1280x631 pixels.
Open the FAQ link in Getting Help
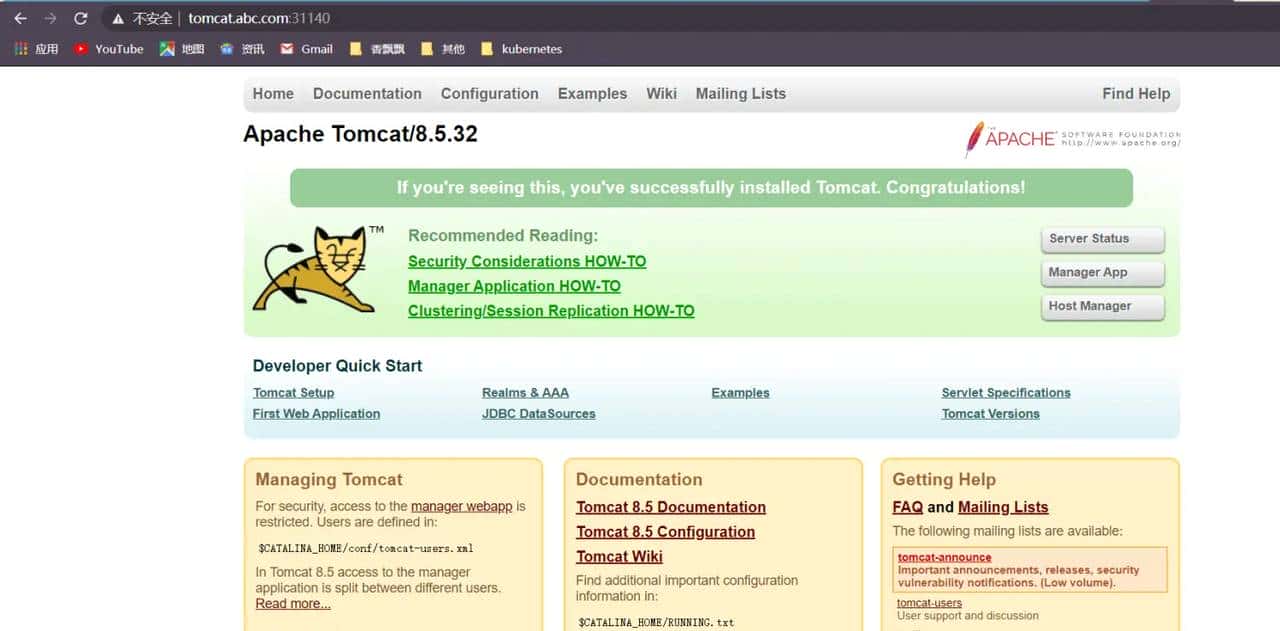click(x=908, y=508)
